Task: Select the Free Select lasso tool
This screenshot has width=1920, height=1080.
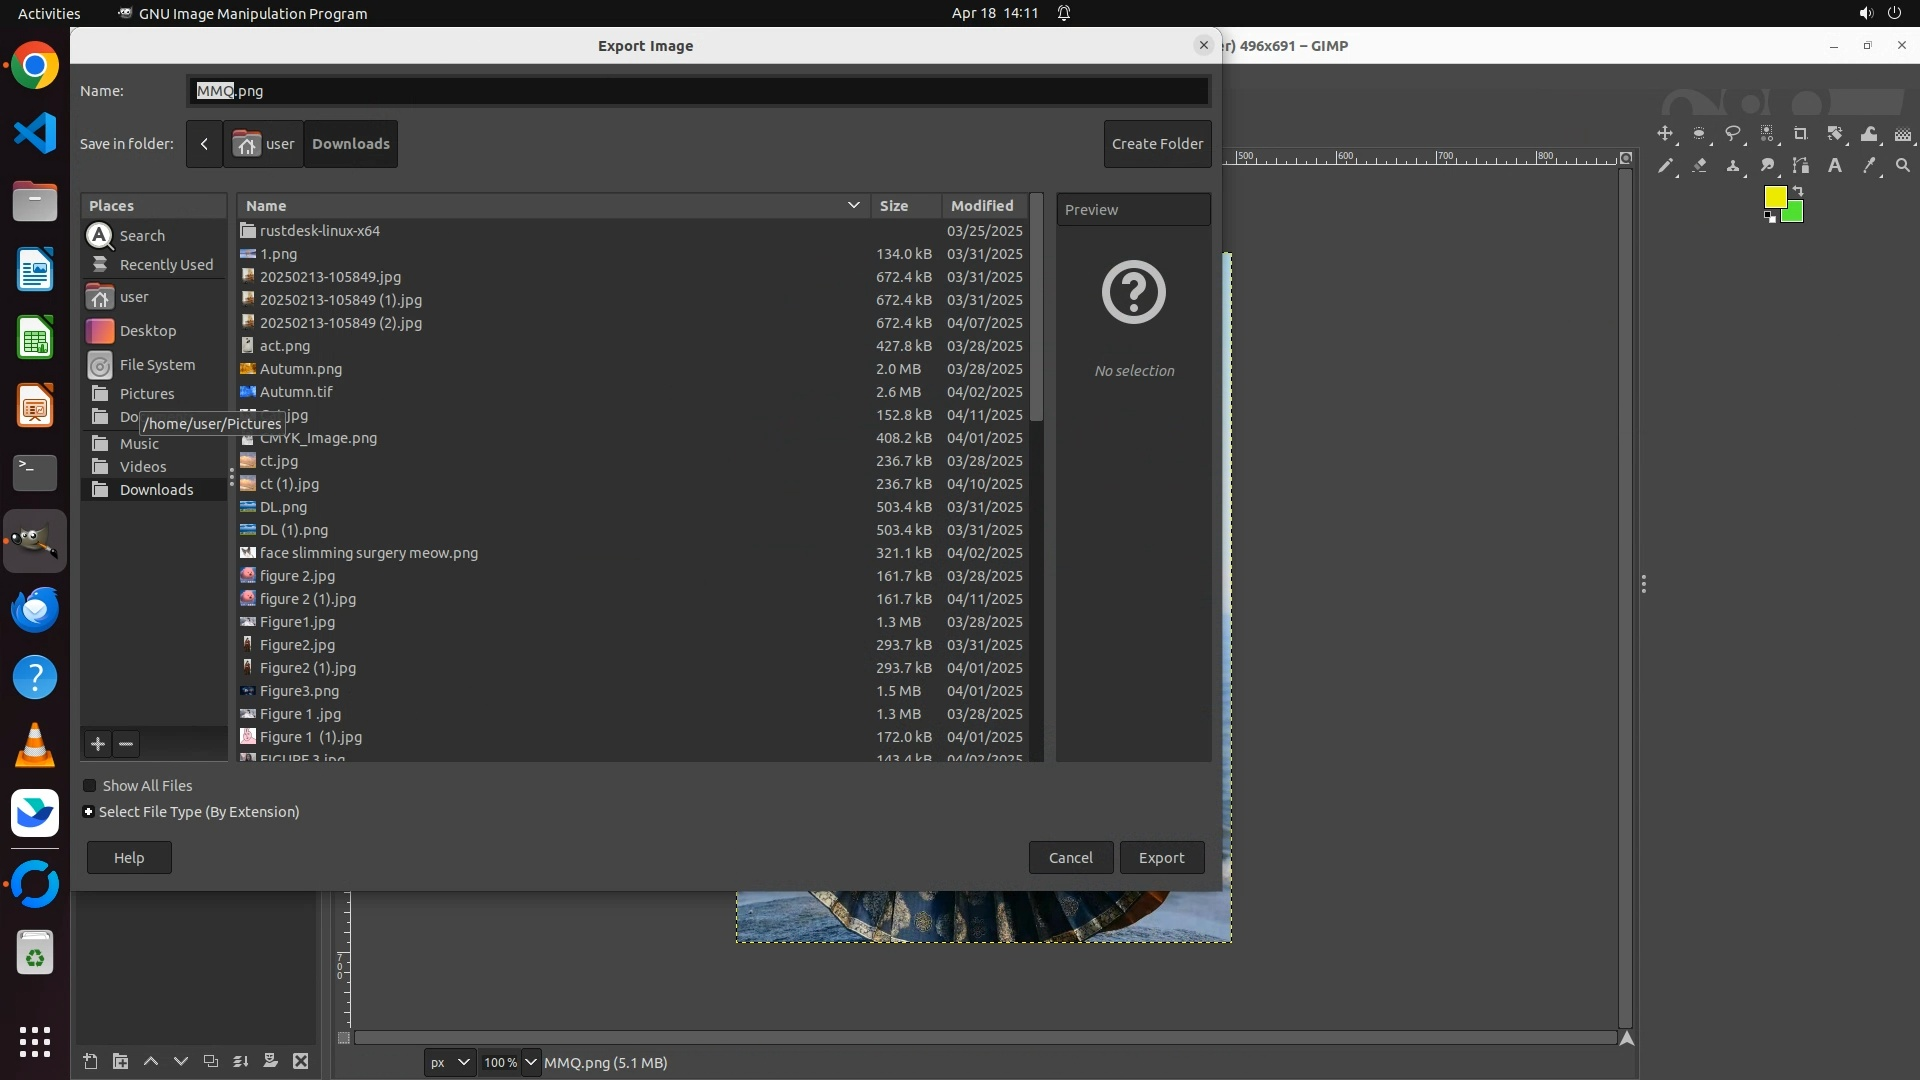Action: coord(1733,134)
